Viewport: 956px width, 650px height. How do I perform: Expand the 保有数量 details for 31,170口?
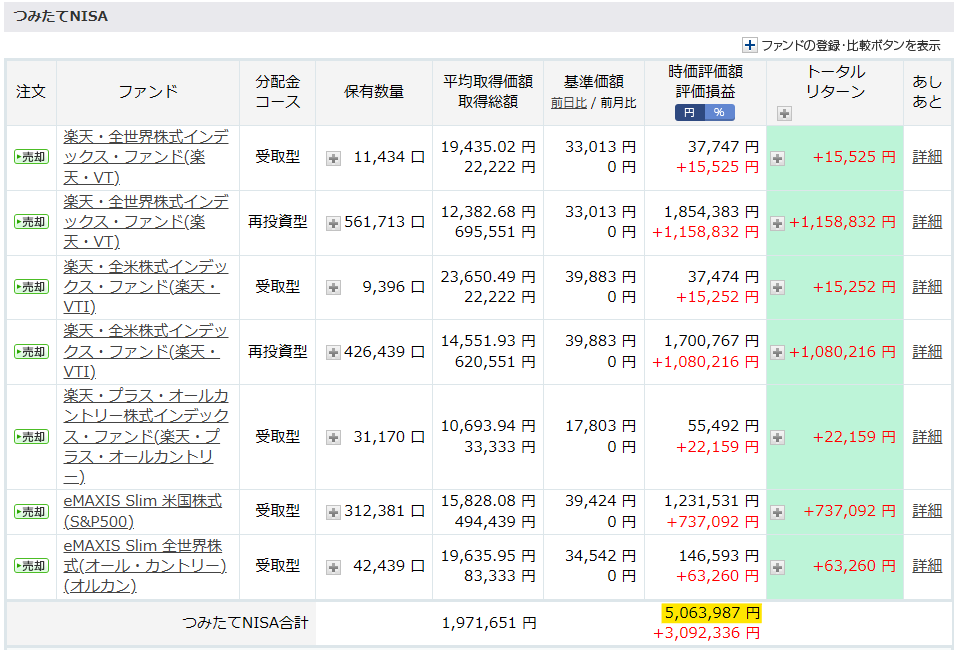(x=333, y=438)
